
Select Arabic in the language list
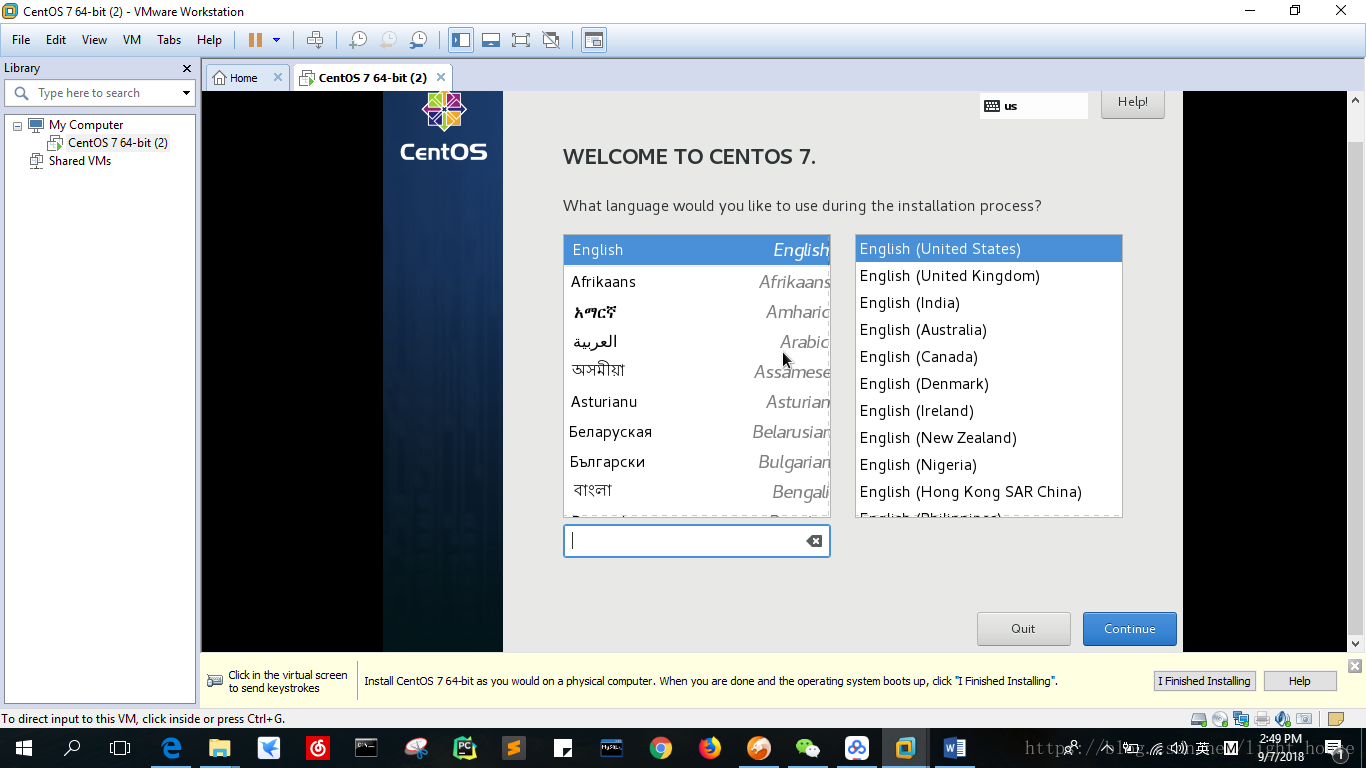coord(697,342)
